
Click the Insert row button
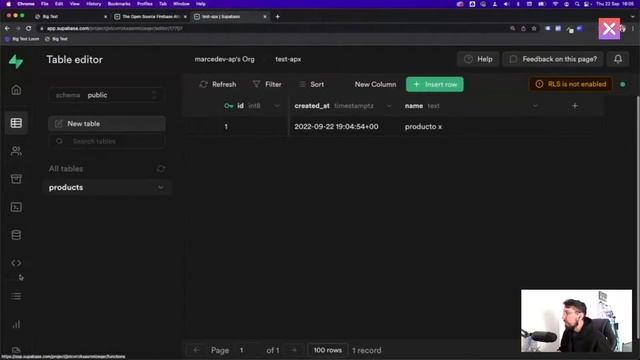coord(435,84)
